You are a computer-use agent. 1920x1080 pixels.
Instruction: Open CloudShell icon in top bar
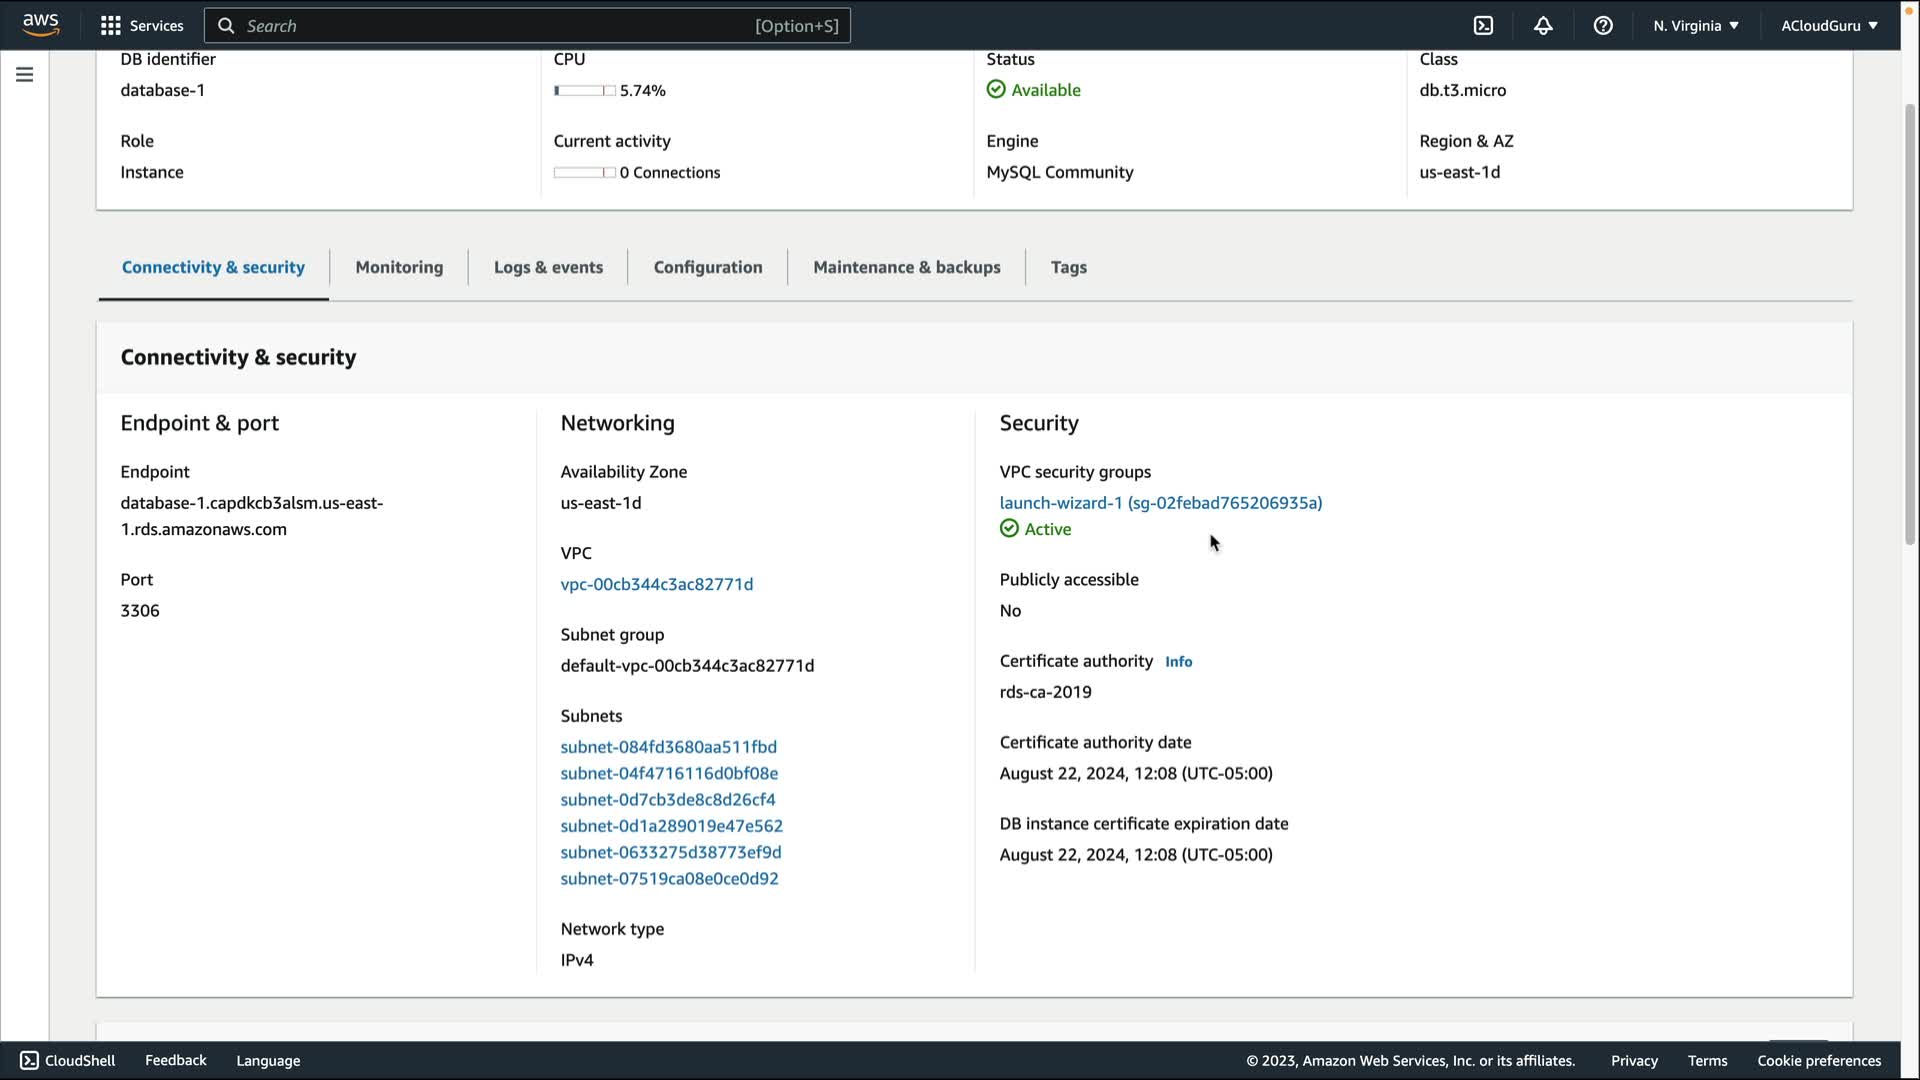click(1483, 26)
